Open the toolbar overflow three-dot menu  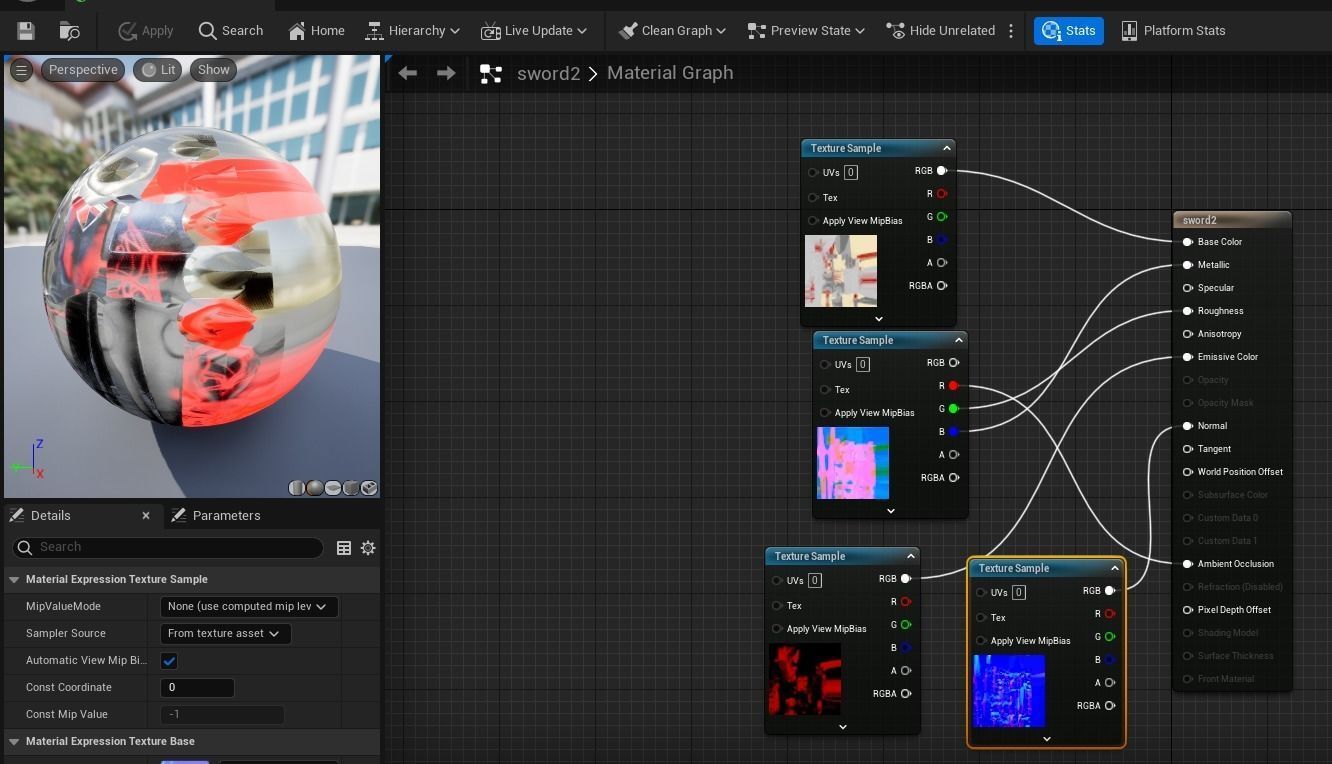[1011, 31]
